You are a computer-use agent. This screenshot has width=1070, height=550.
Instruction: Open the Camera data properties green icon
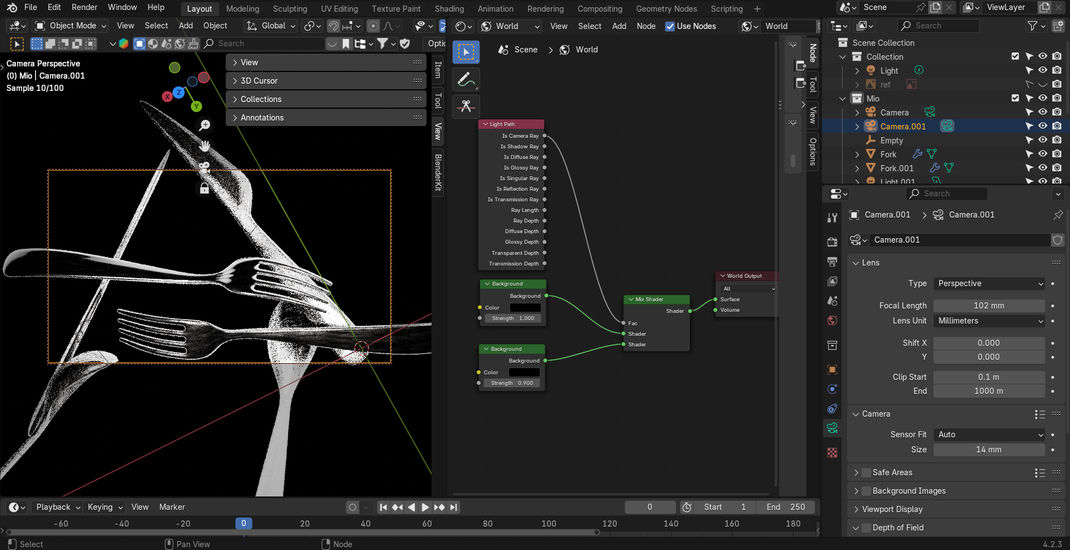click(x=832, y=429)
